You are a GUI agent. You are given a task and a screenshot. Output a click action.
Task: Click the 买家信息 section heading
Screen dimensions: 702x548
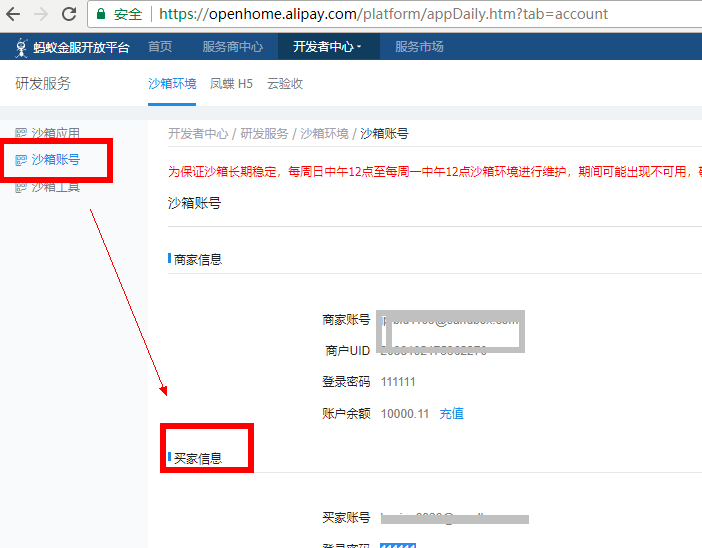pos(198,458)
